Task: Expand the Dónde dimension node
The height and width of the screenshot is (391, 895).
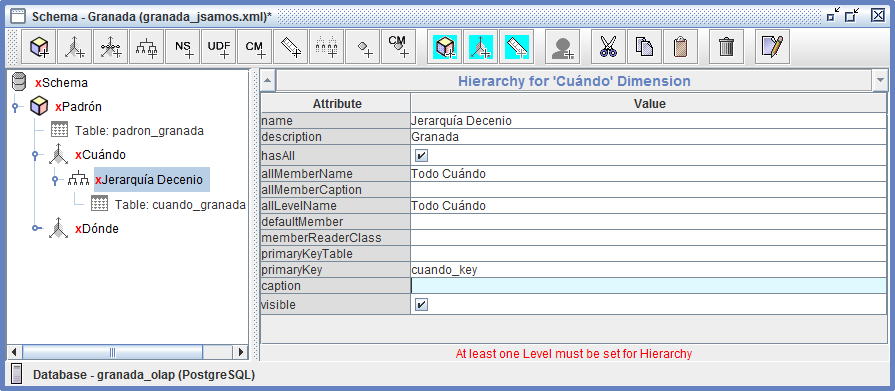Action: click(36, 228)
